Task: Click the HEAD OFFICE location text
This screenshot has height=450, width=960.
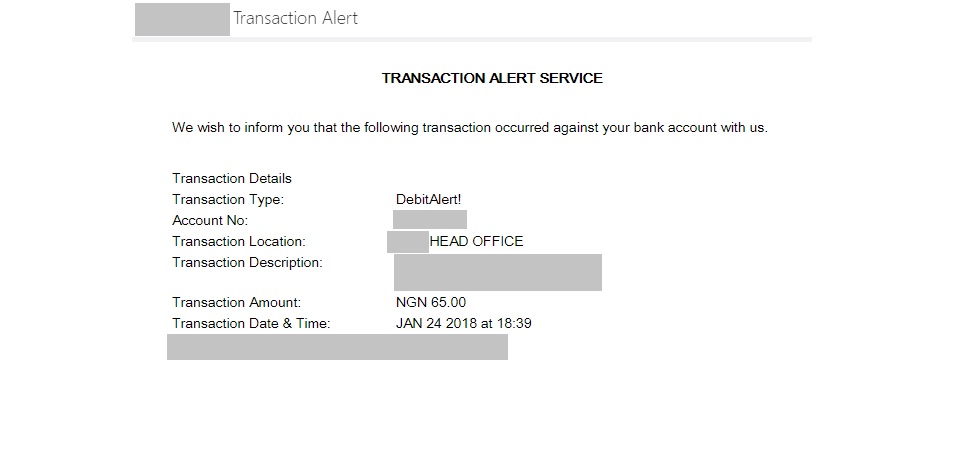Action: point(476,241)
